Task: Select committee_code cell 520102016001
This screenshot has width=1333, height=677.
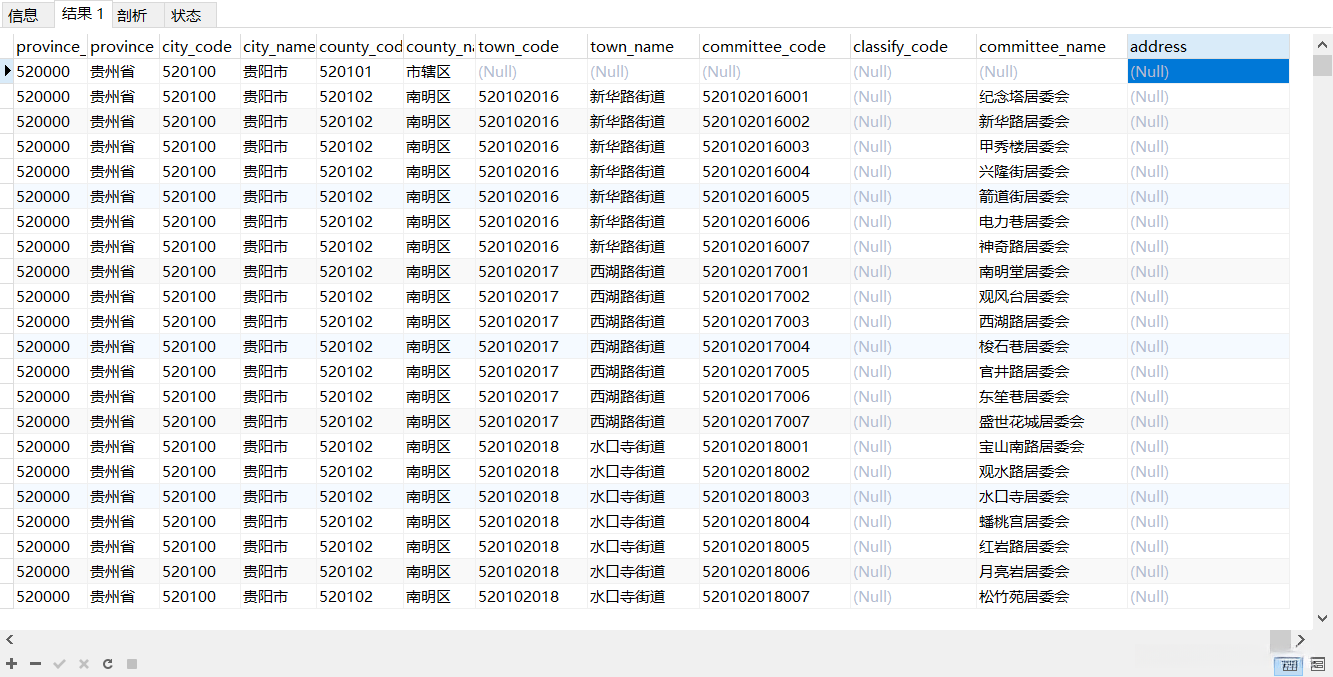Action: click(x=775, y=96)
